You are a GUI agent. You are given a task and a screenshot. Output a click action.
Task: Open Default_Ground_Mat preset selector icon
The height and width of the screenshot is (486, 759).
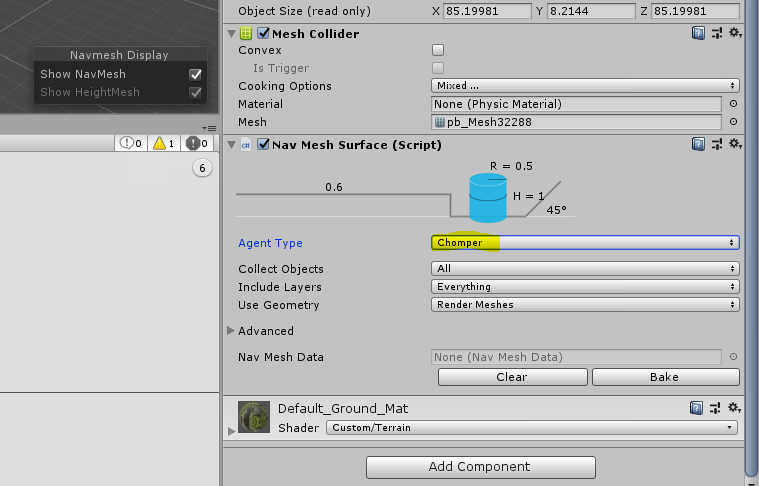(715, 408)
